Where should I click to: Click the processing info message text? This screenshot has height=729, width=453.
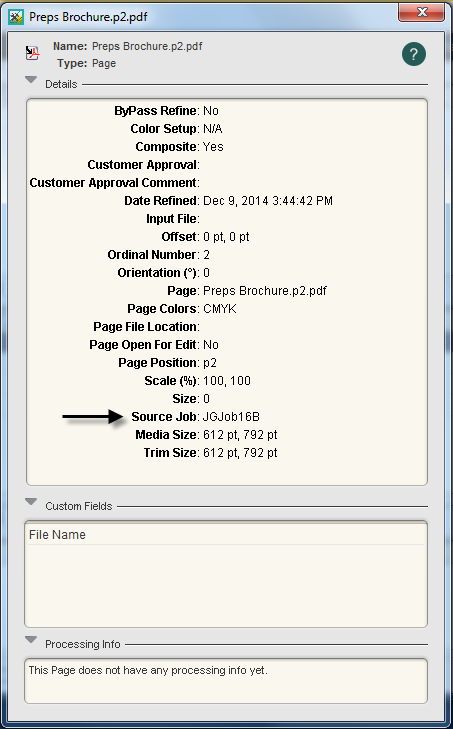tap(148, 670)
